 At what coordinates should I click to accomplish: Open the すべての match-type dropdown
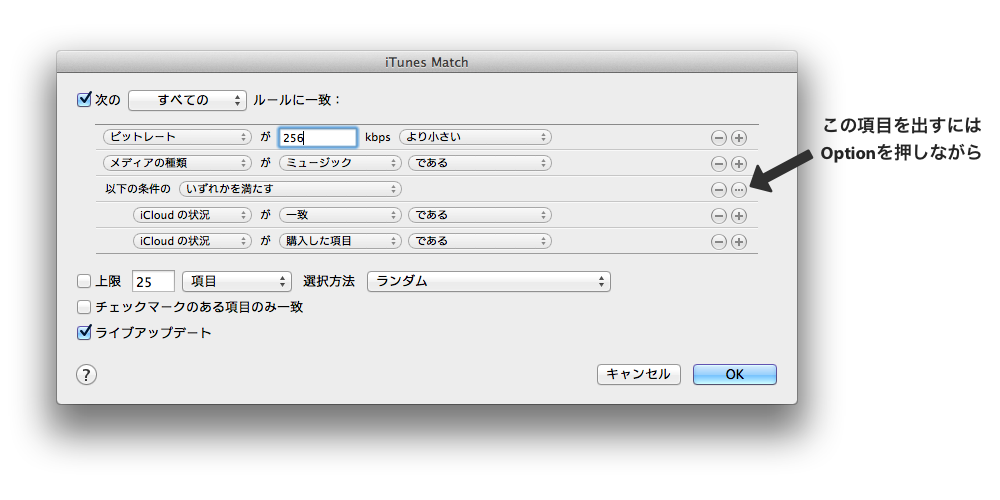pyautogui.click(x=188, y=100)
